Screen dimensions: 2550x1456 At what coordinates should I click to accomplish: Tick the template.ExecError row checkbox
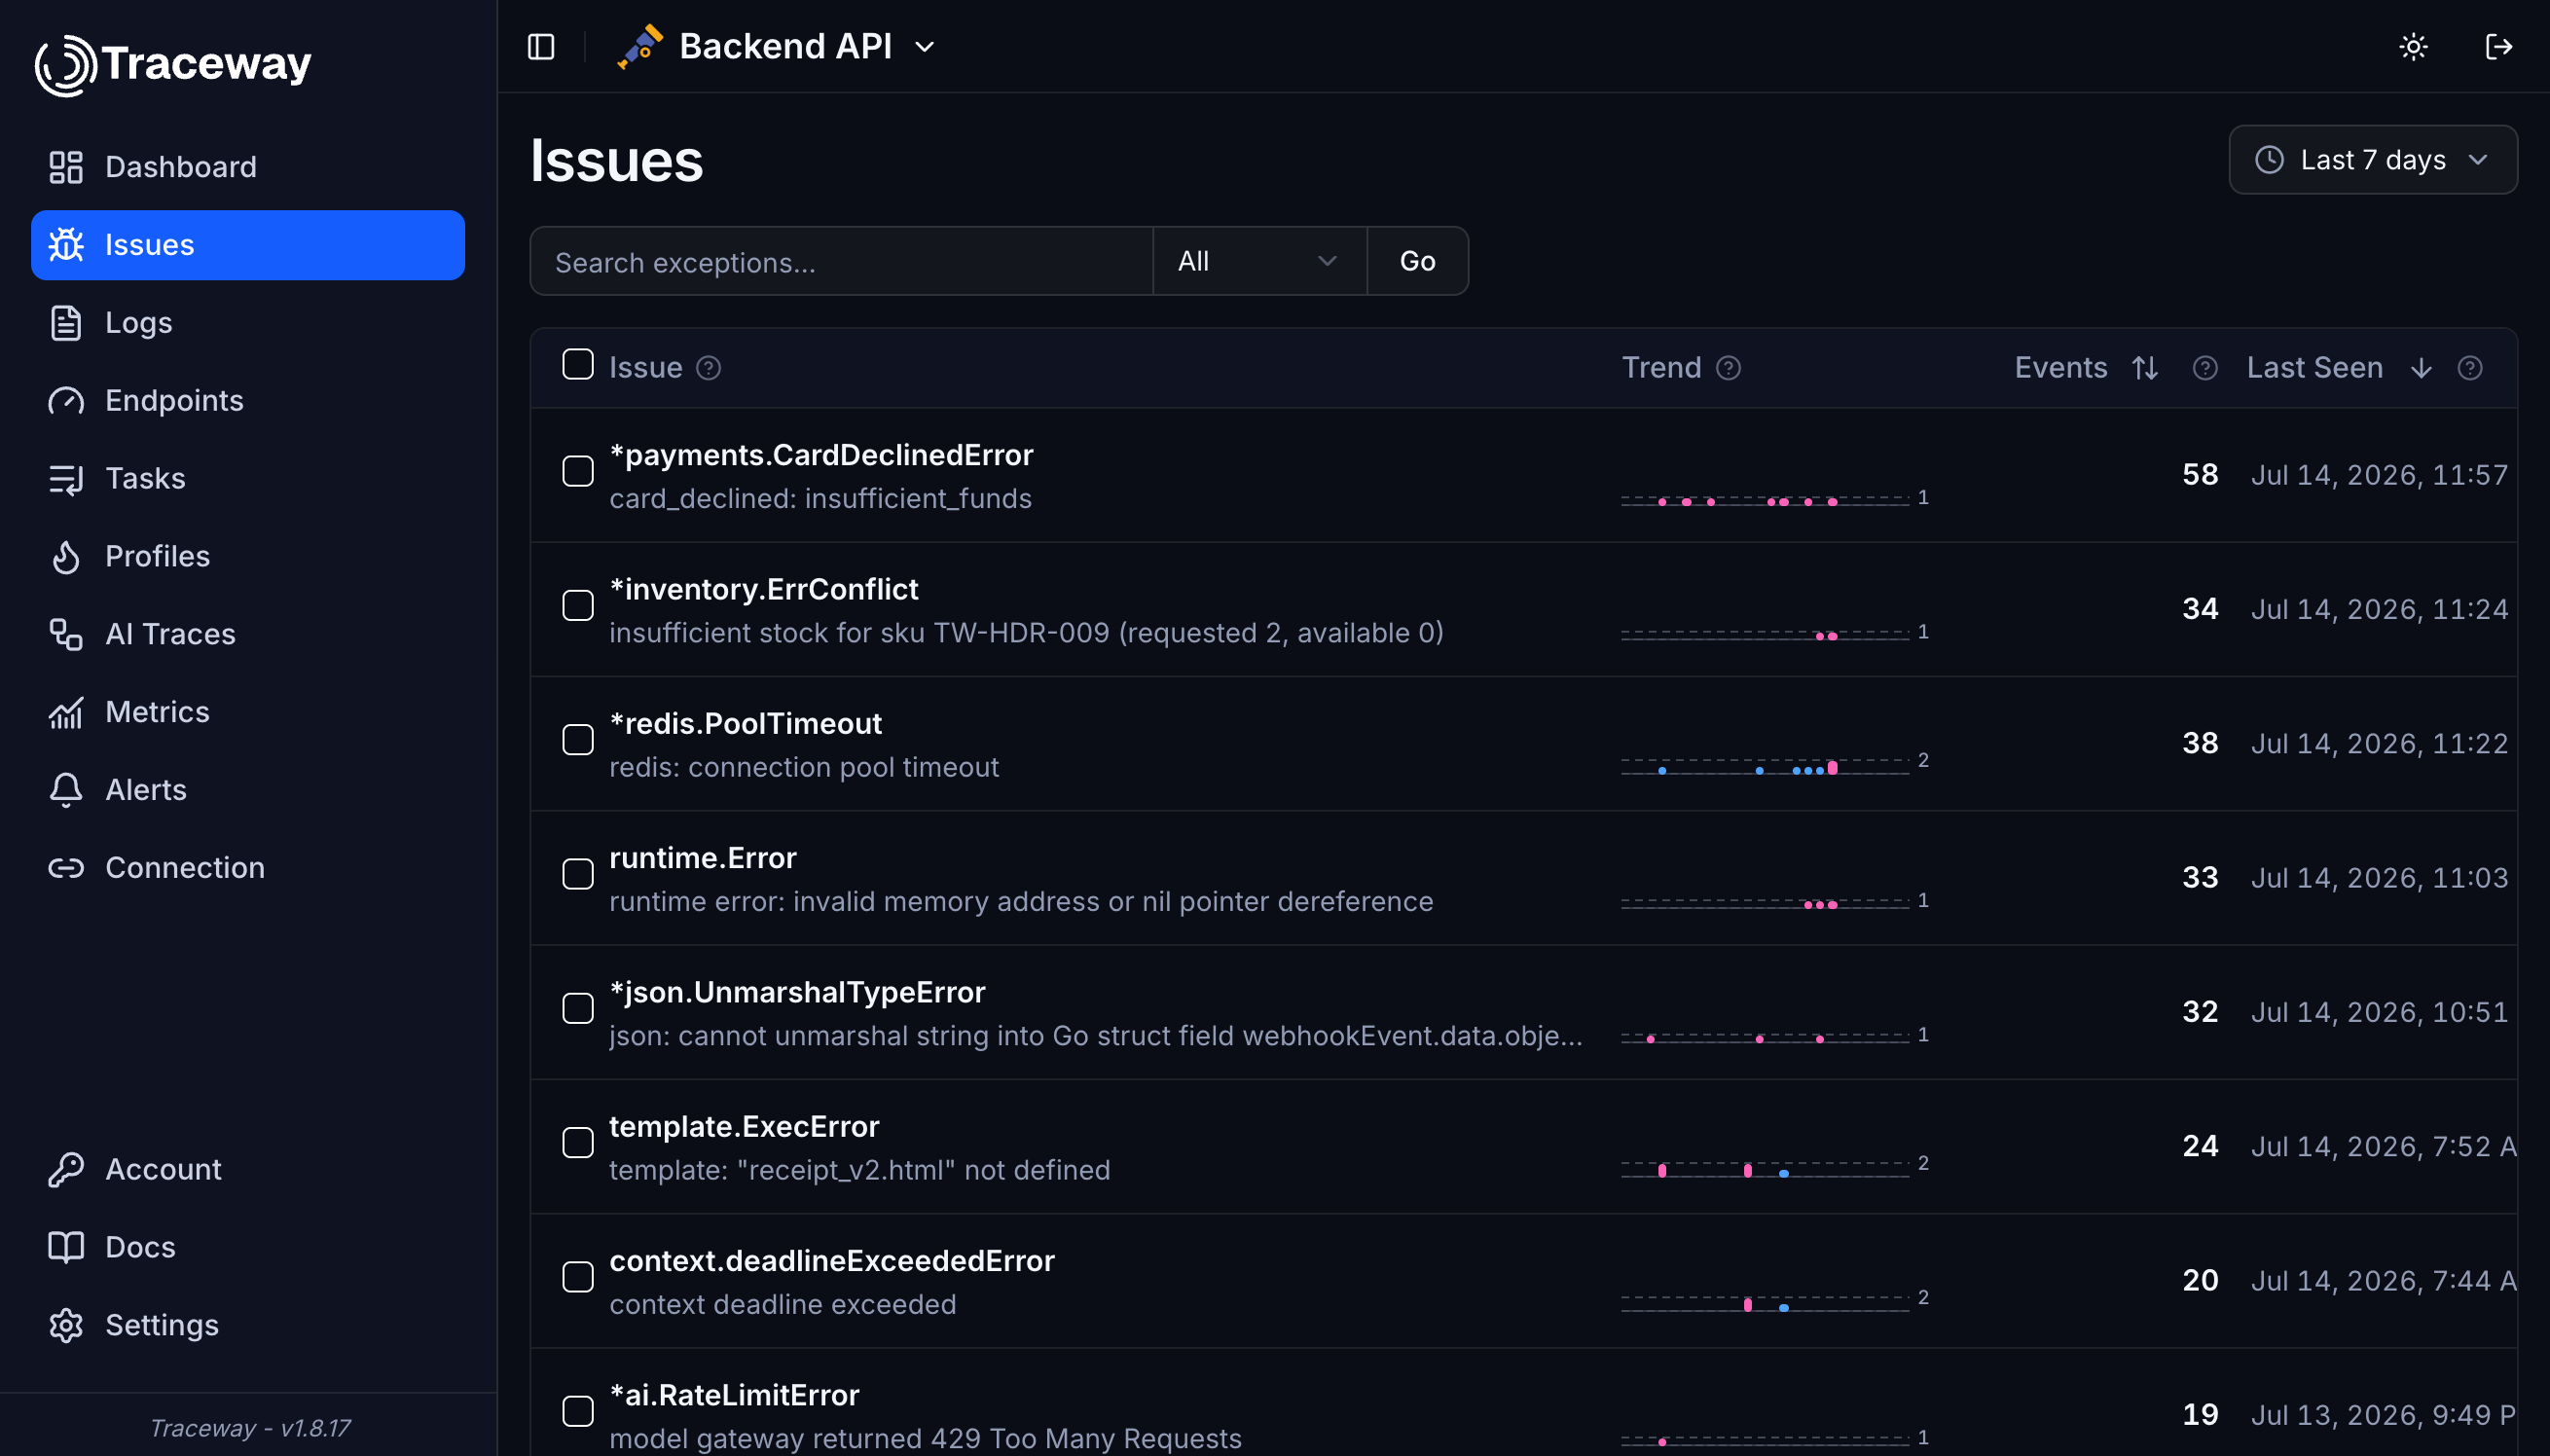[x=578, y=1143]
